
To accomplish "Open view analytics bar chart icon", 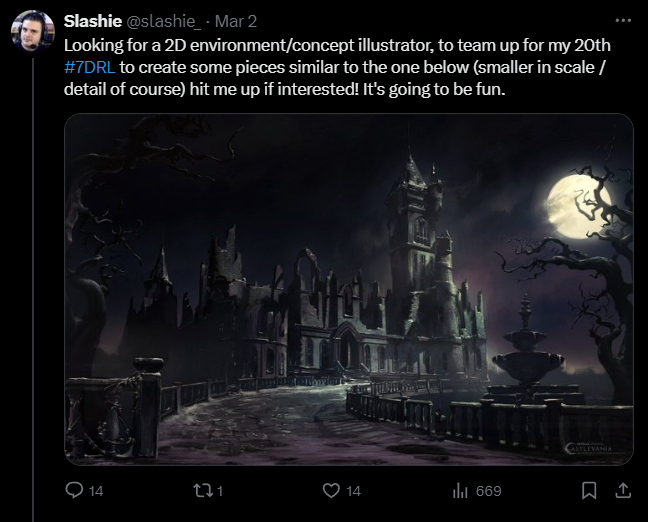I will (461, 491).
